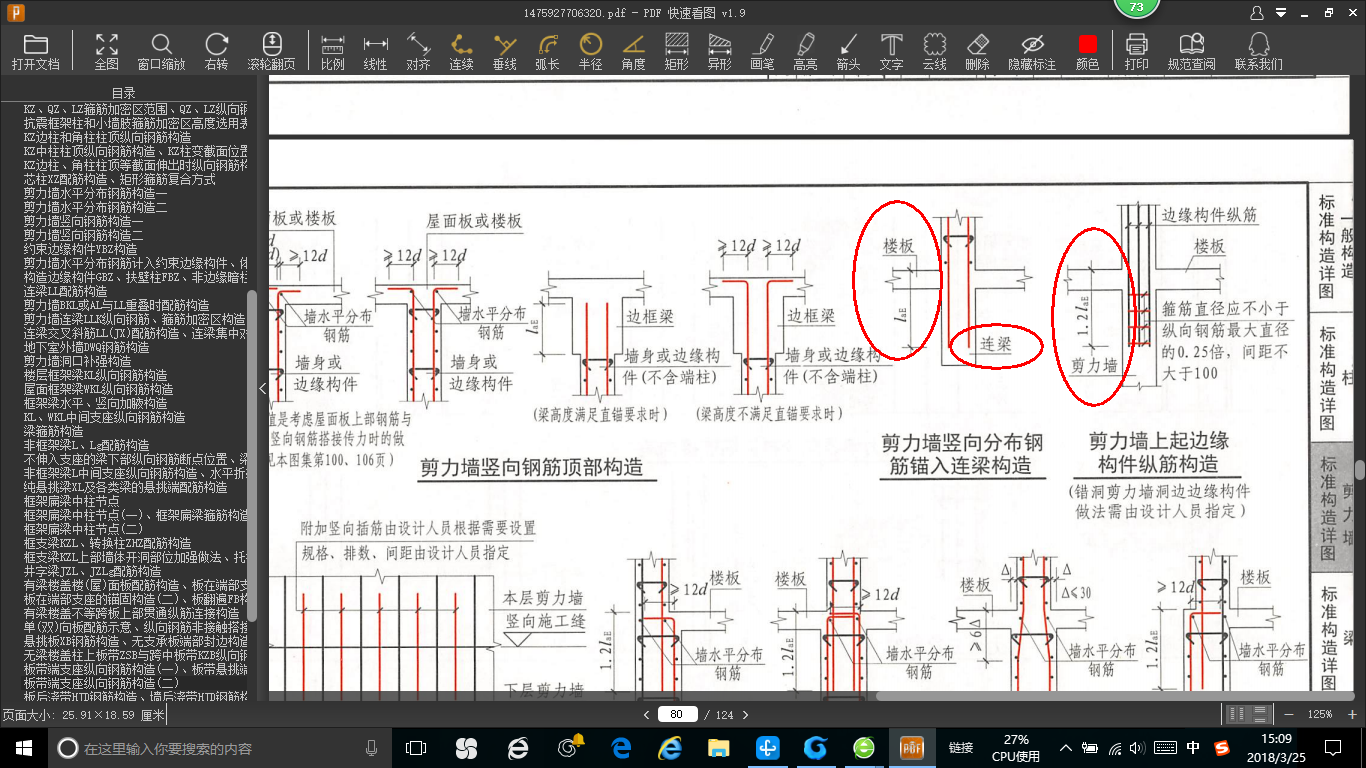Open File Explorer from taskbar
This screenshot has height=768, width=1366.
point(718,747)
